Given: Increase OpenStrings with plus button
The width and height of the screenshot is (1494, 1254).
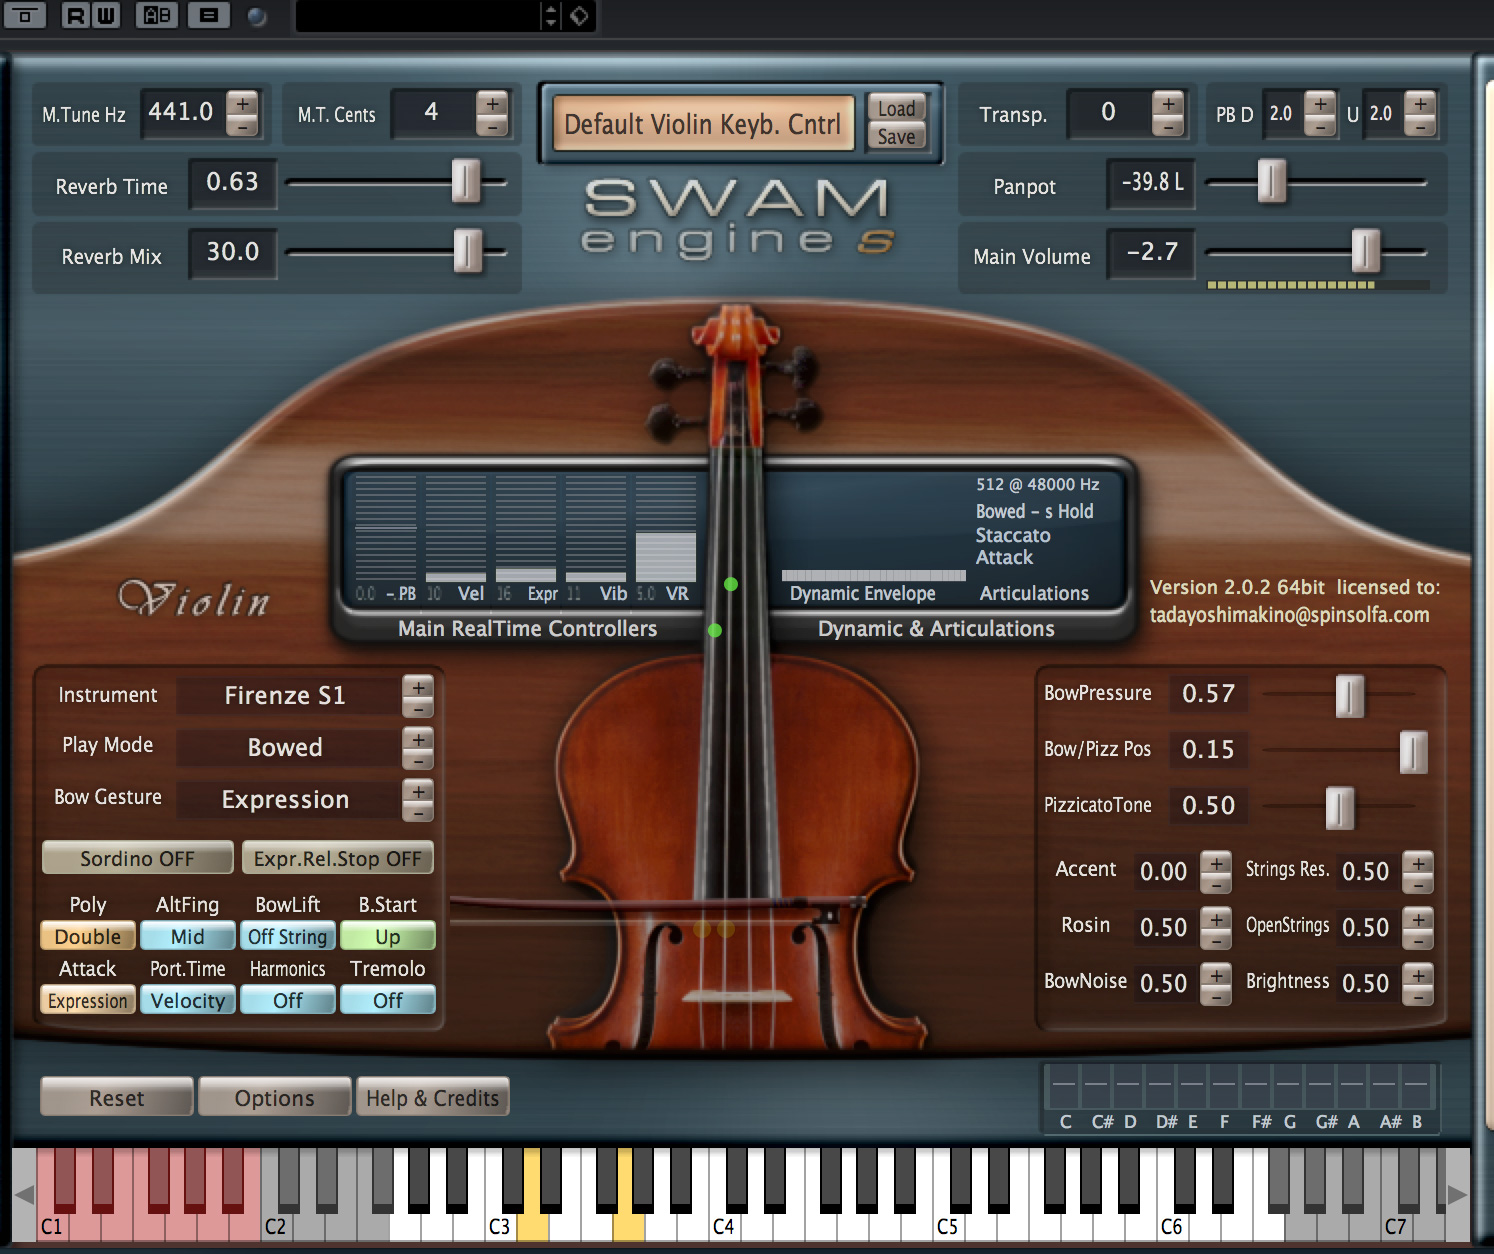Looking at the screenshot, I should (x=1417, y=918).
